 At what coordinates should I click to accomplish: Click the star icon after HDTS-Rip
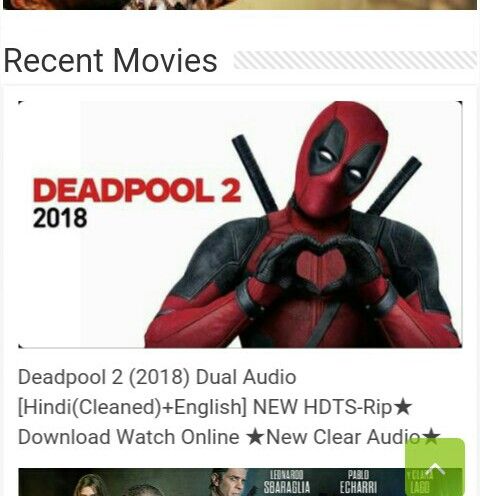click(x=403, y=407)
